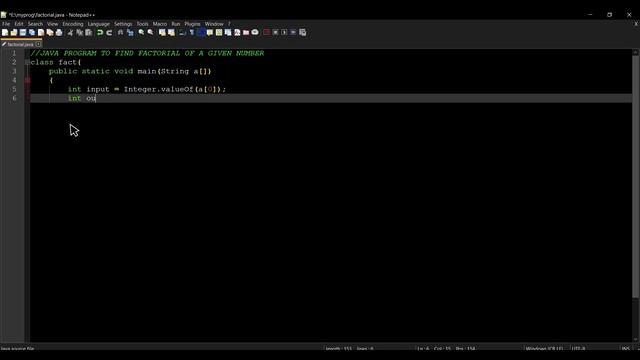Select the factorial.java document tab

point(20,44)
